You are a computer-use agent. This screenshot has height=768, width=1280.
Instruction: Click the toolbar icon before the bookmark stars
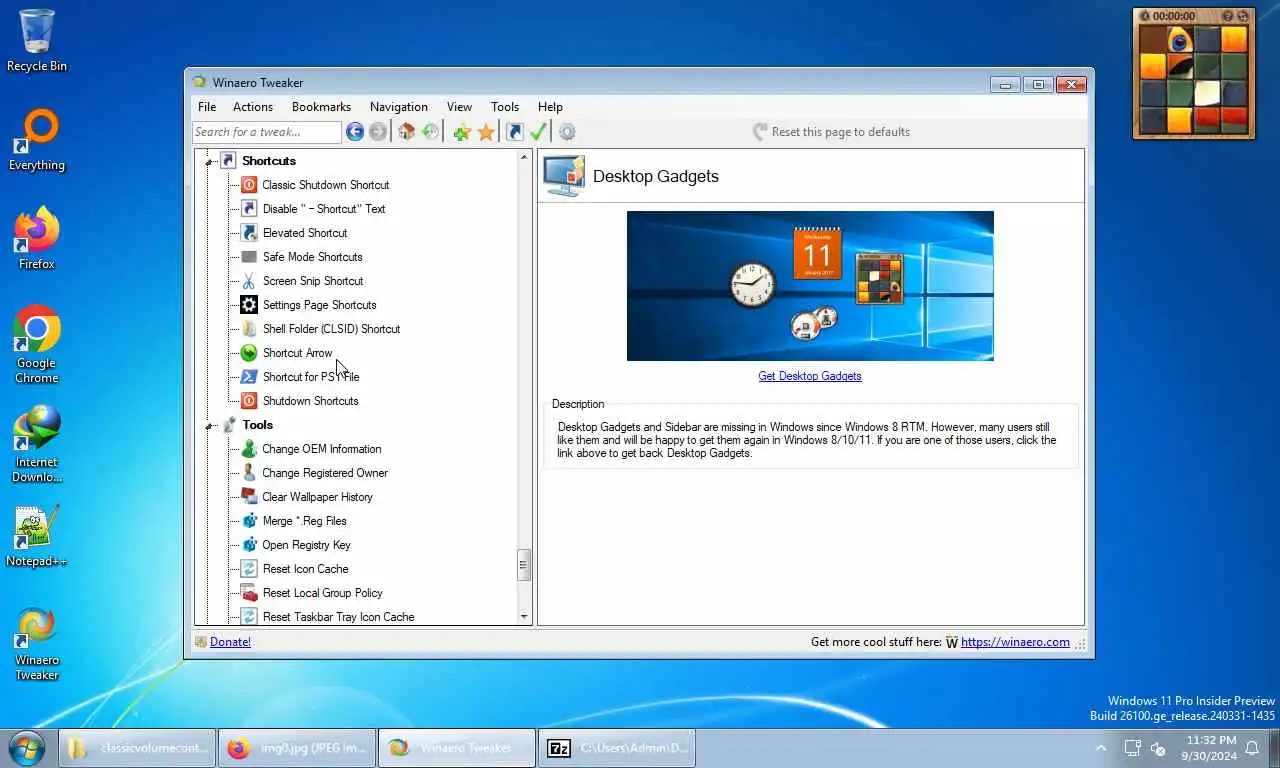pos(430,132)
